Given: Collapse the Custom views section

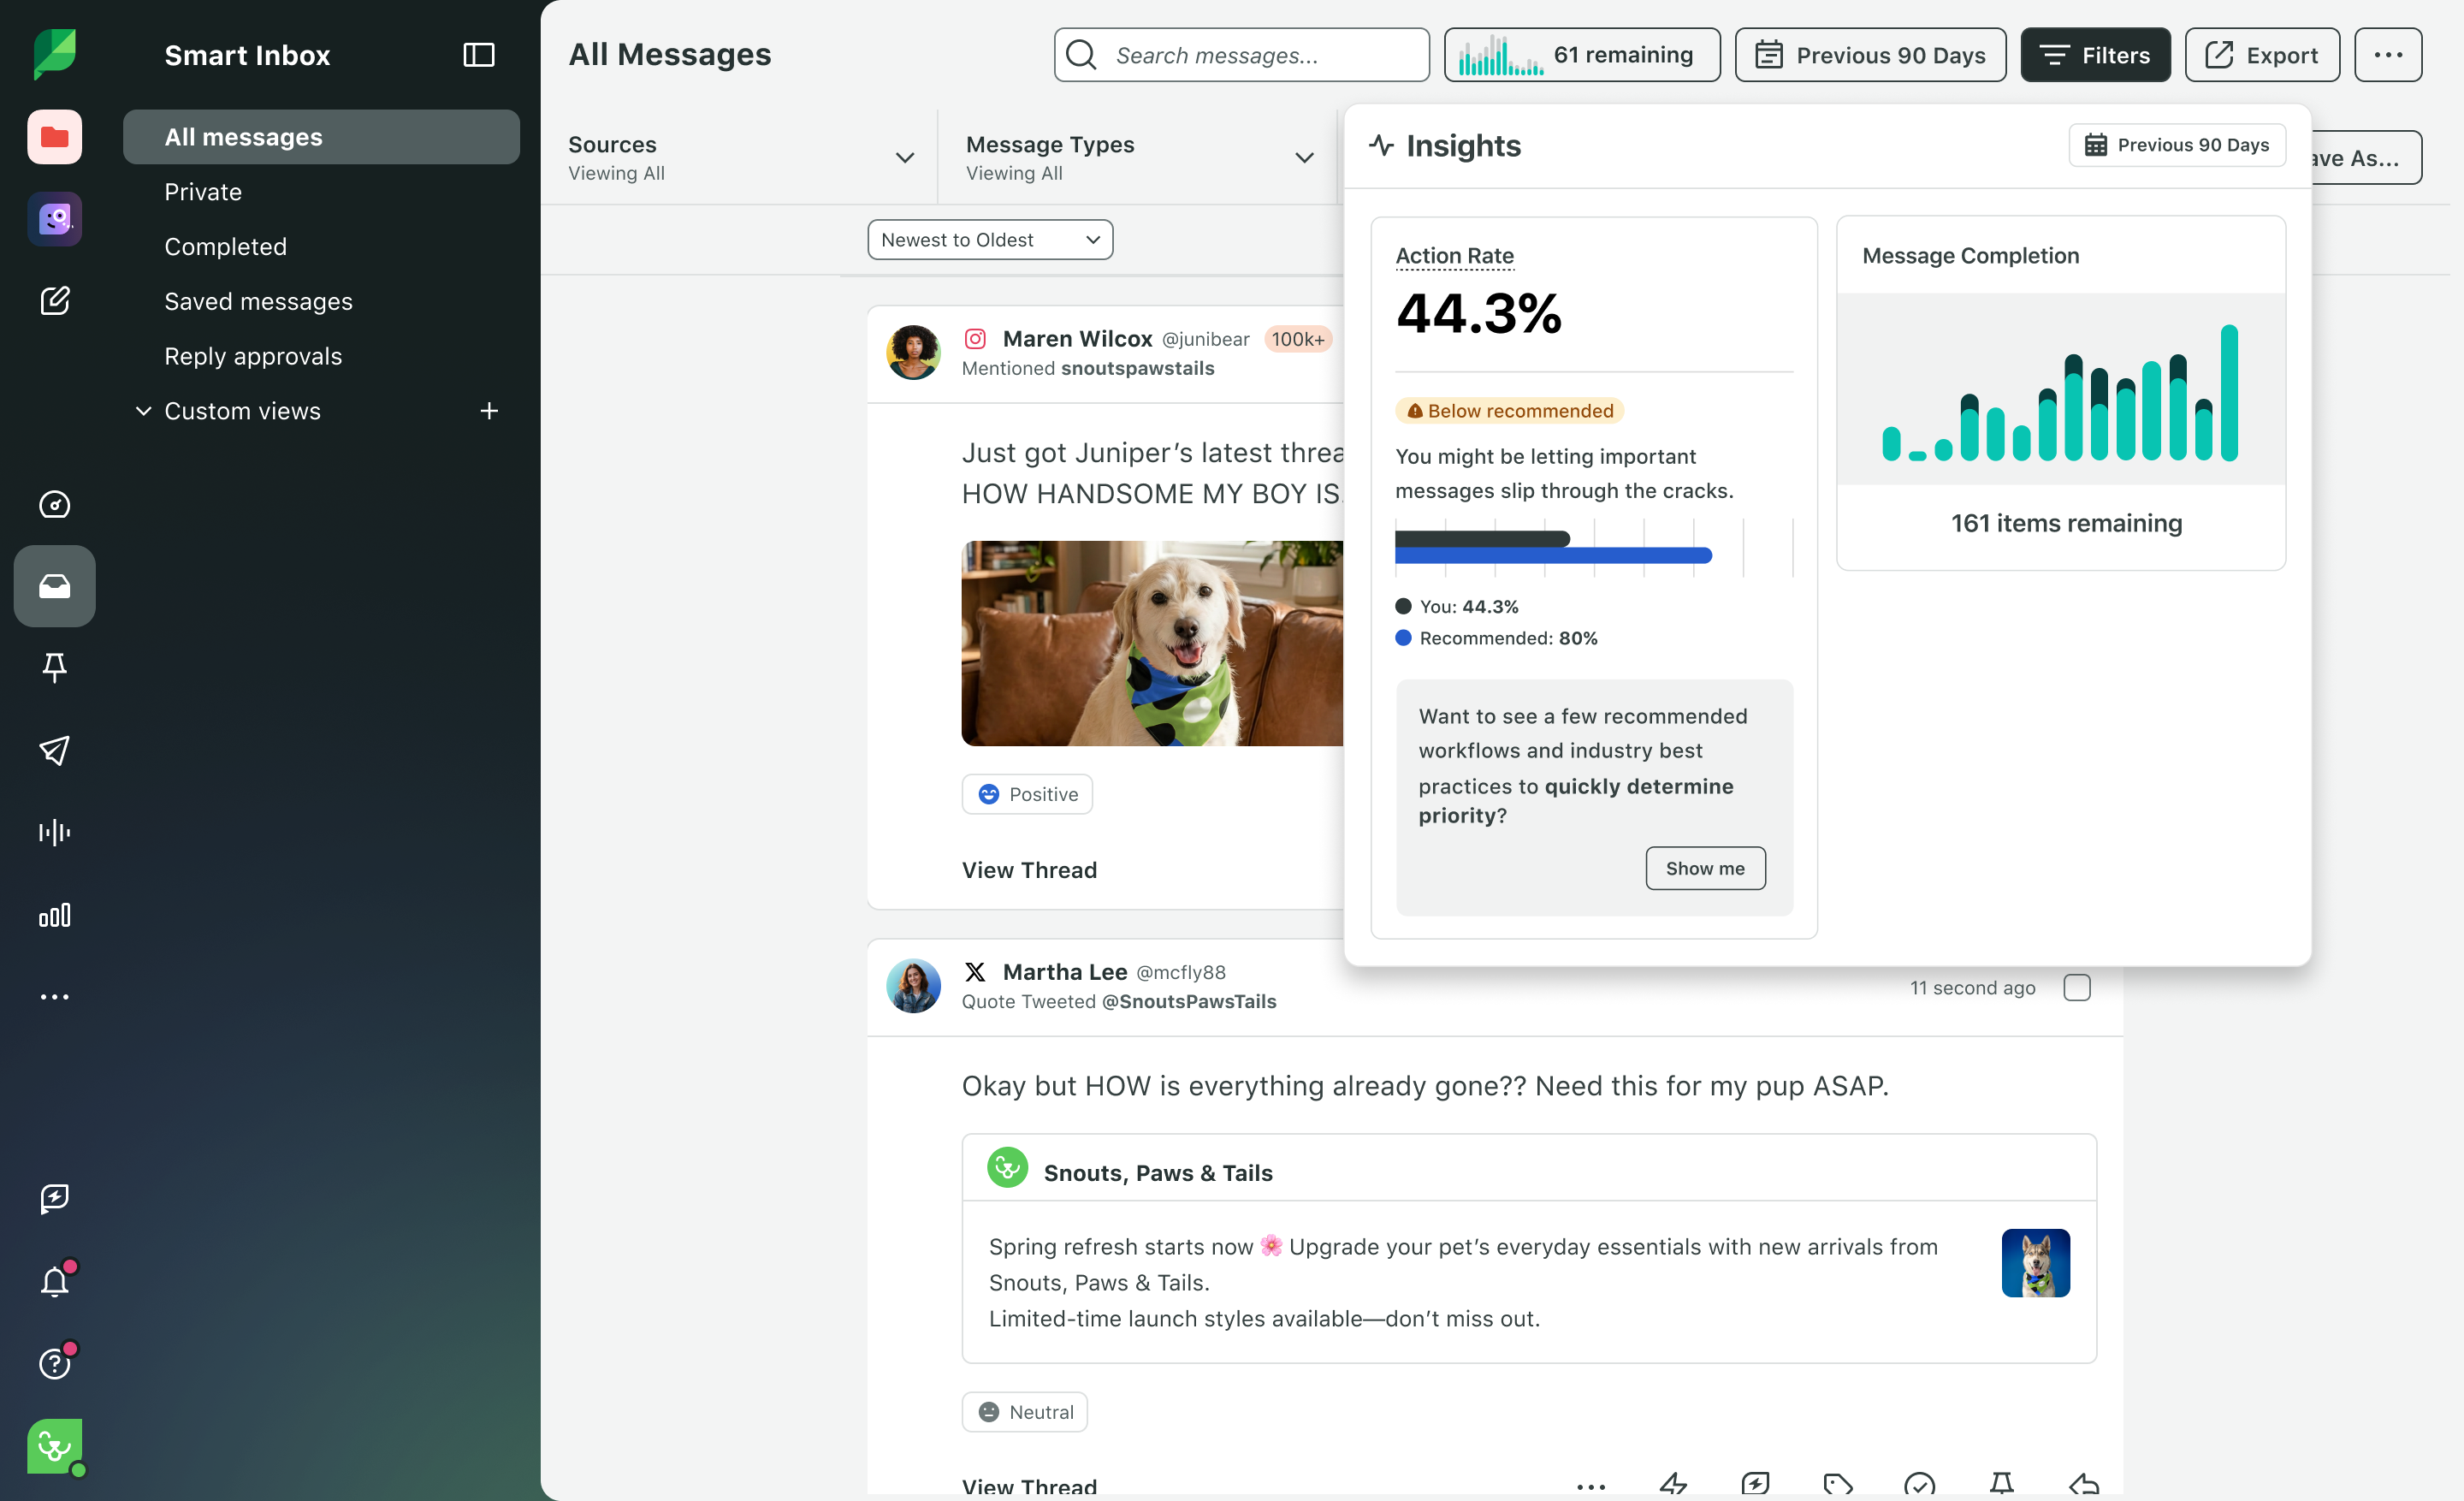Looking at the screenshot, I should [x=144, y=411].
